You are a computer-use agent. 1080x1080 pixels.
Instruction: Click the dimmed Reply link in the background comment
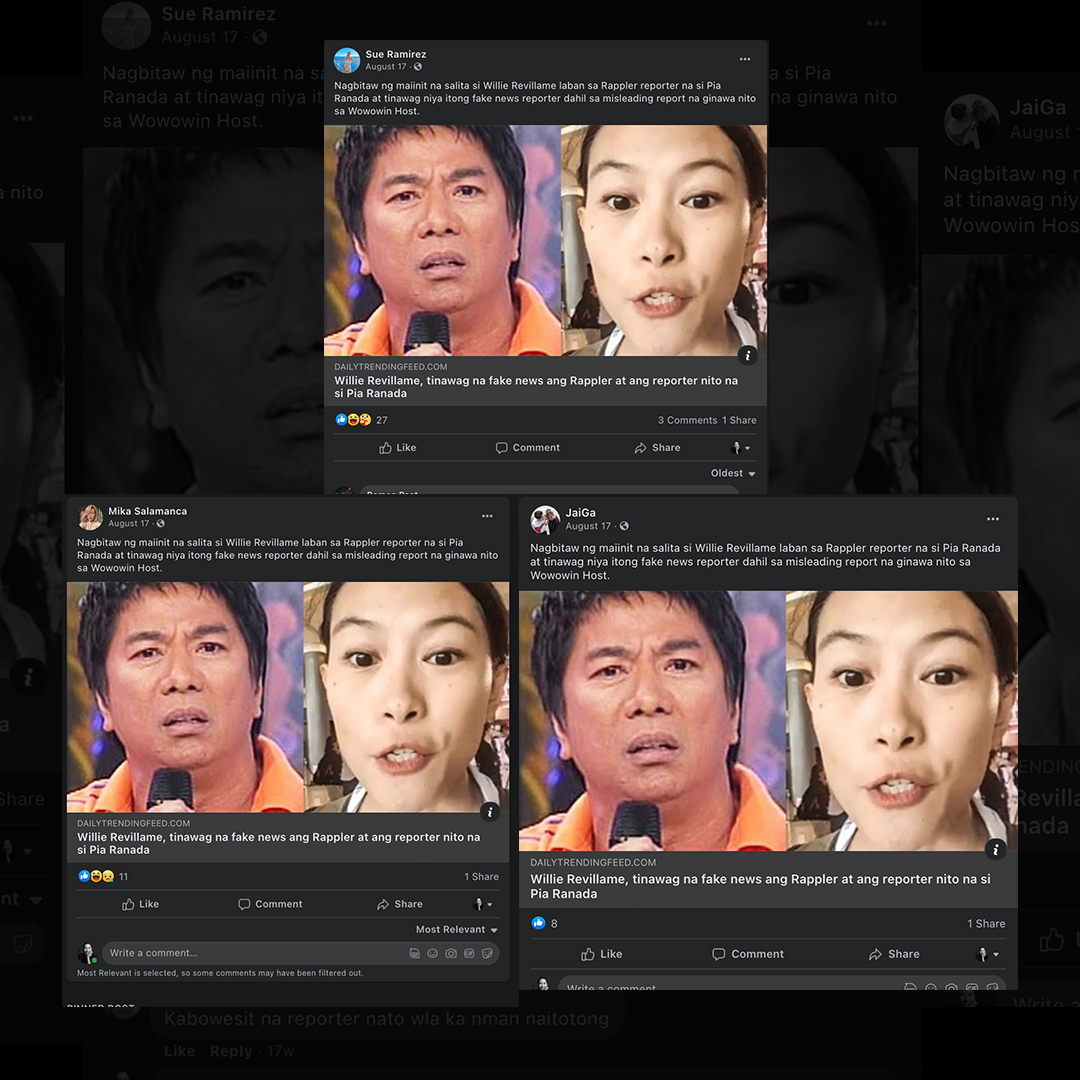(231, 1051)
